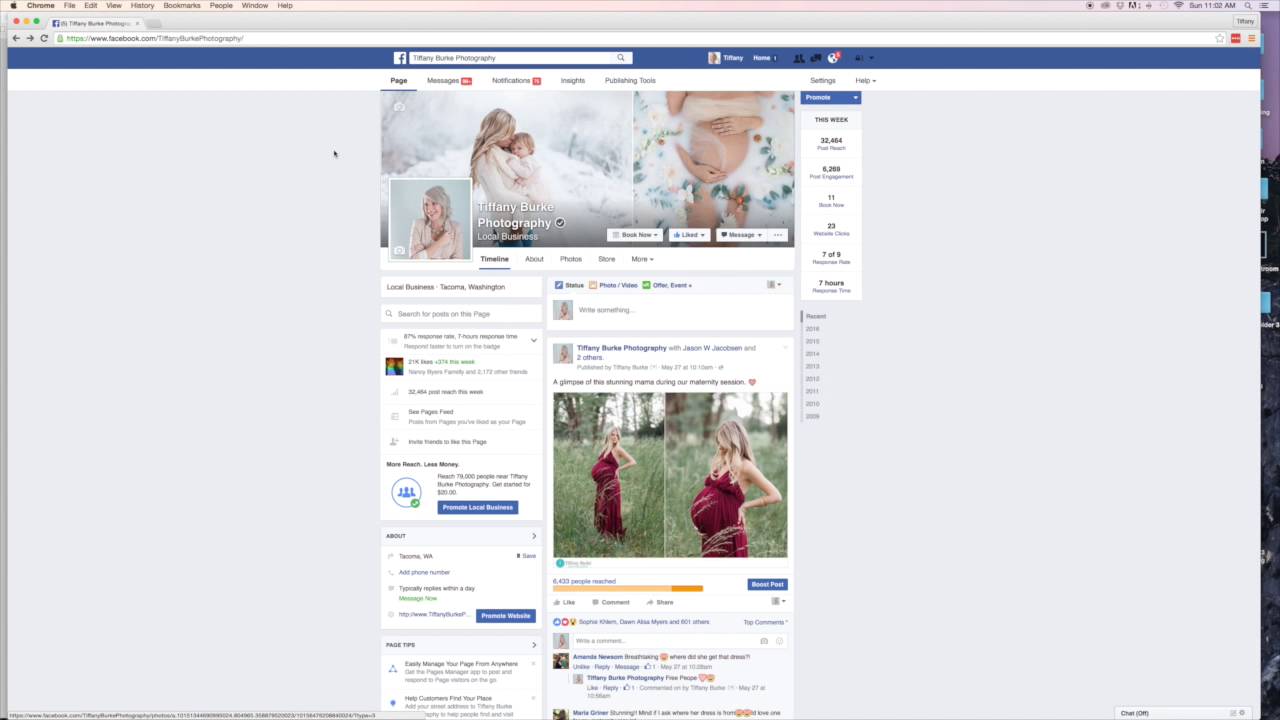Open the Chrome hamburger menu
The height and width of the screenshot is (720, 1280).
click(1251, 38)
